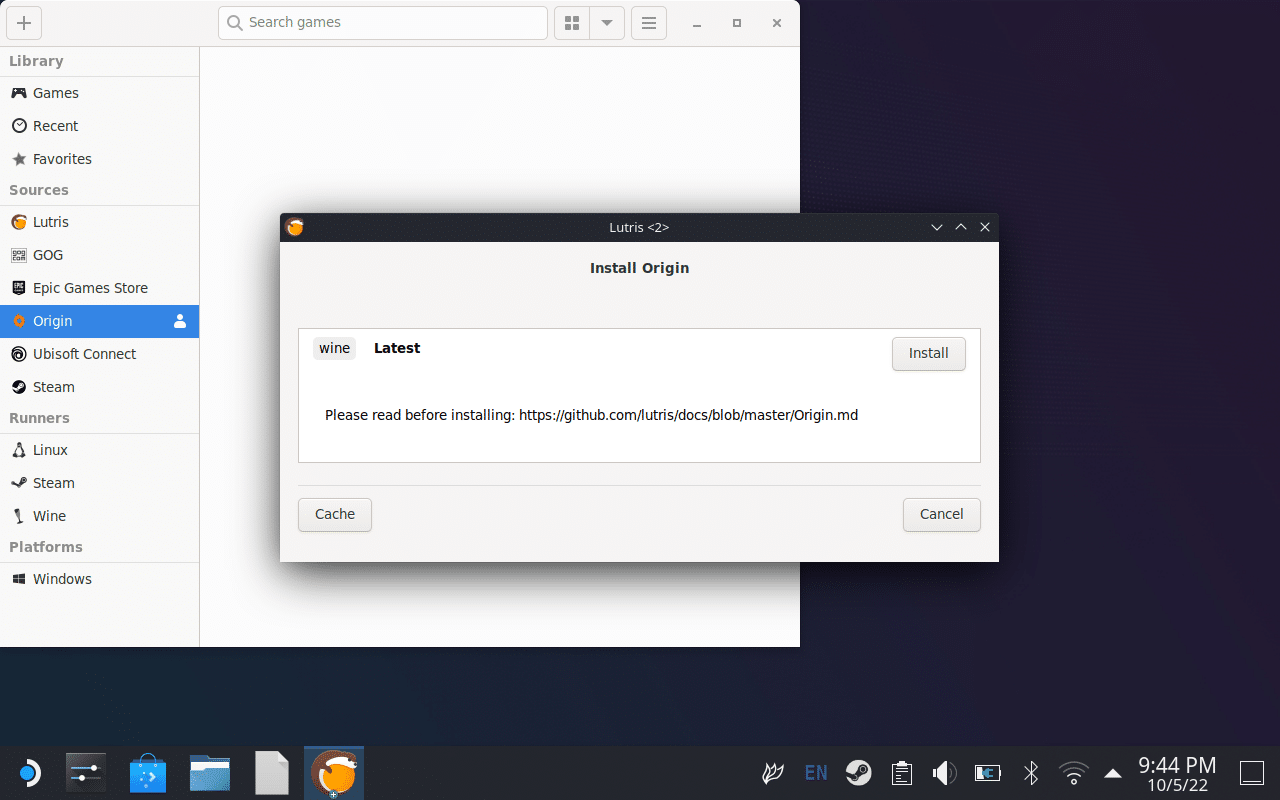
Task: Select Windows platform
Action: tap(99, 579)
